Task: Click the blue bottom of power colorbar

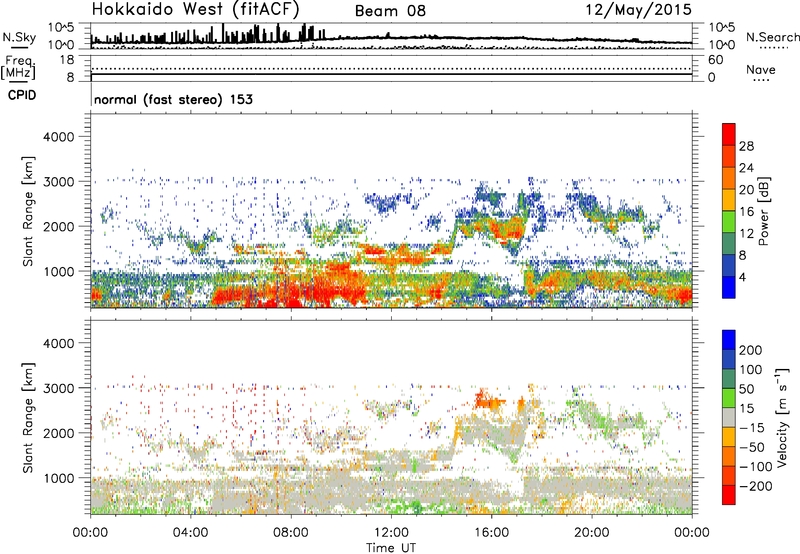Action: (x=729, y=287)
